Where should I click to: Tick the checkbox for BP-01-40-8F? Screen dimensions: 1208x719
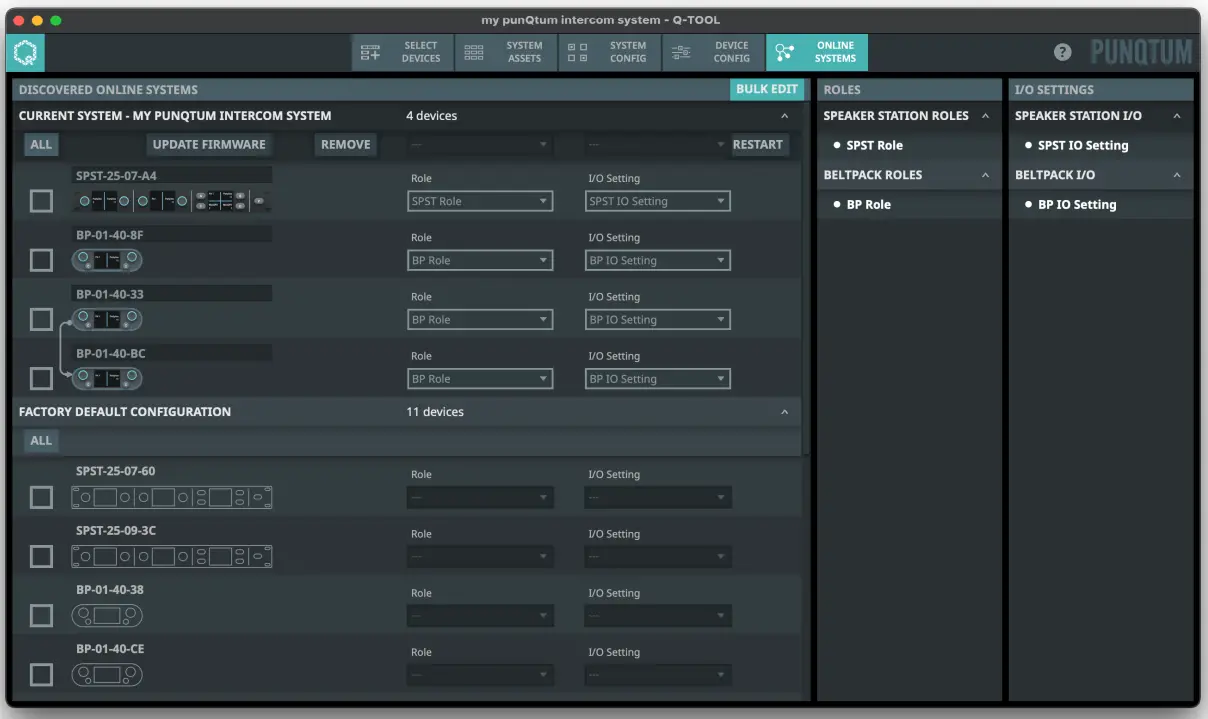tap(41, 260)
